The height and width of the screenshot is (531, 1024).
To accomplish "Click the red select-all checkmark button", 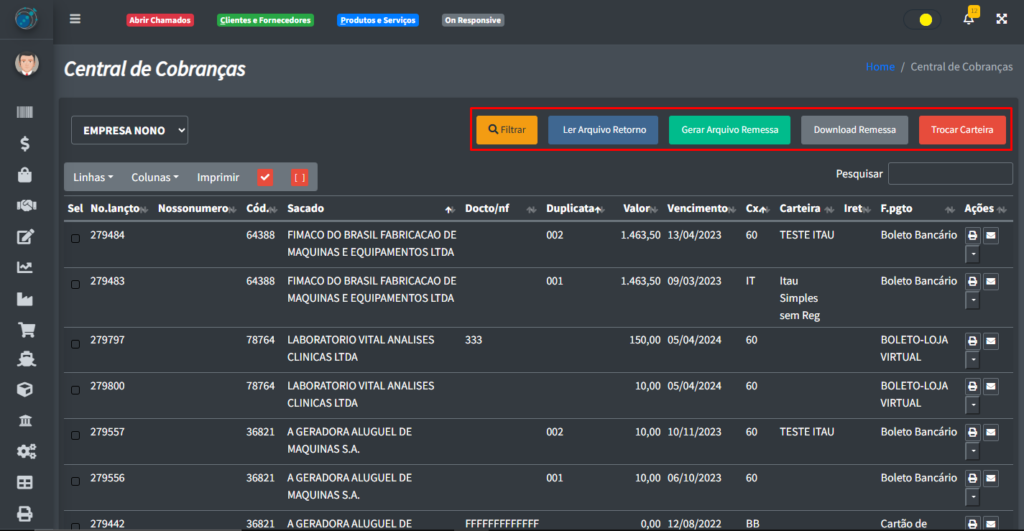I will click(265, 177).
